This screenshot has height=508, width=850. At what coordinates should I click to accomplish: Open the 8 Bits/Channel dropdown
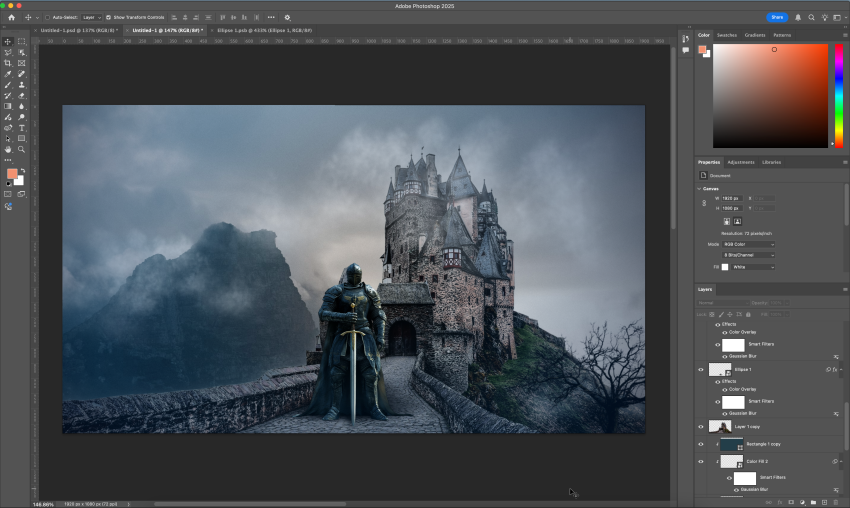748,255
